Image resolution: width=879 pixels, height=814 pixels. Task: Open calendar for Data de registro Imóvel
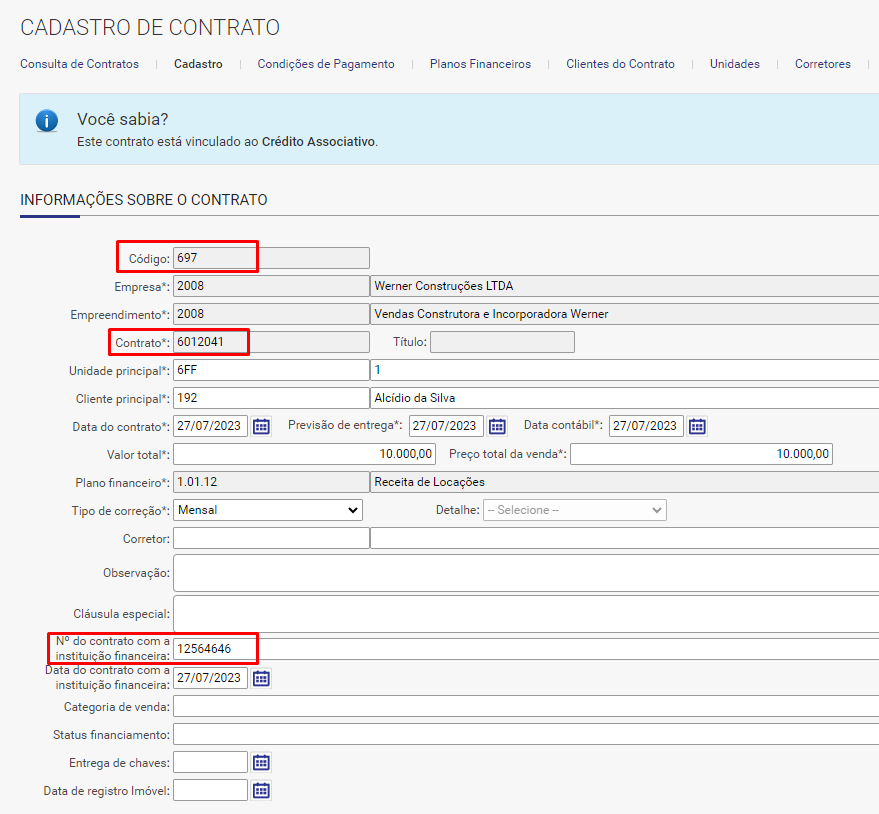(x=261, y=790)
